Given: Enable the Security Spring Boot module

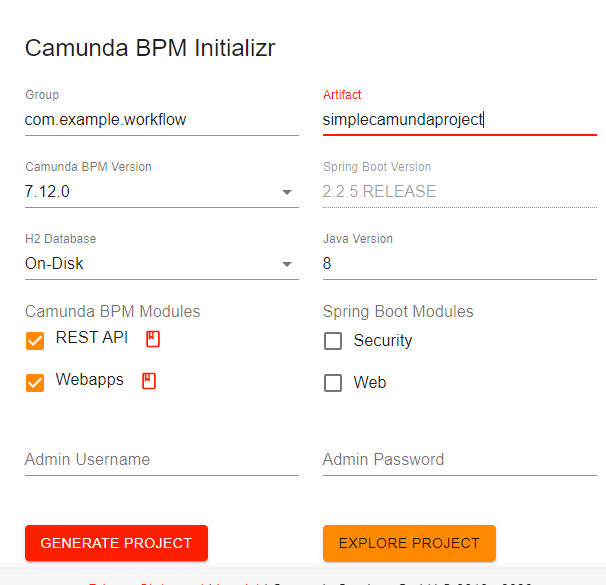Looking at the screenshot, I should pyautogui.click(x=334, y=341).
